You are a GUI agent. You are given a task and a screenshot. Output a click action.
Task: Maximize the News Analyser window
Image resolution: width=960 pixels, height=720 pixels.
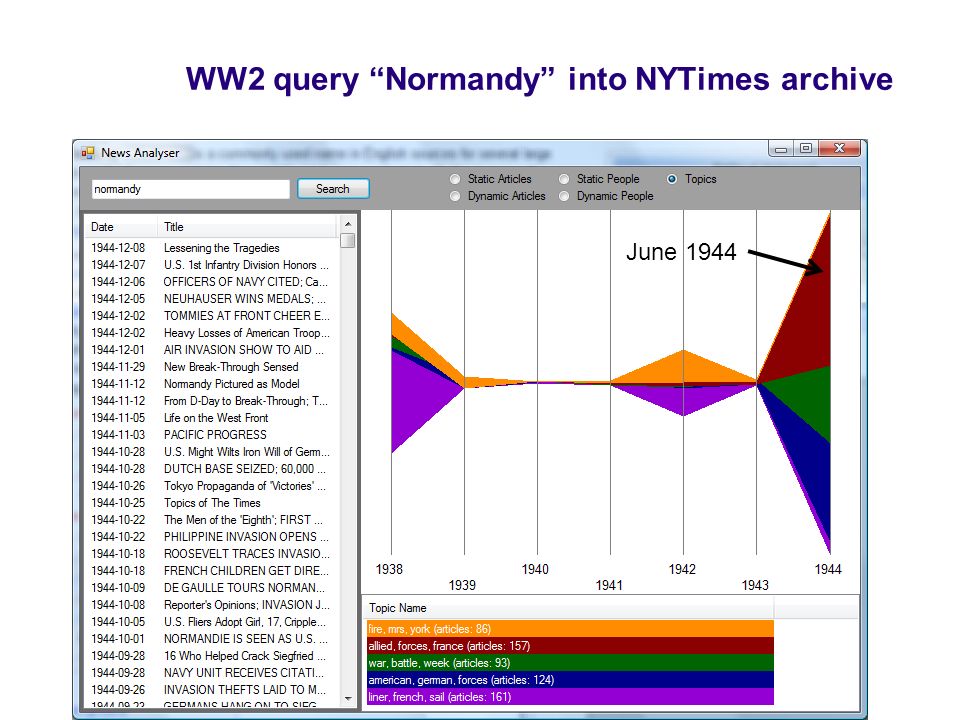tap(806, 149)
